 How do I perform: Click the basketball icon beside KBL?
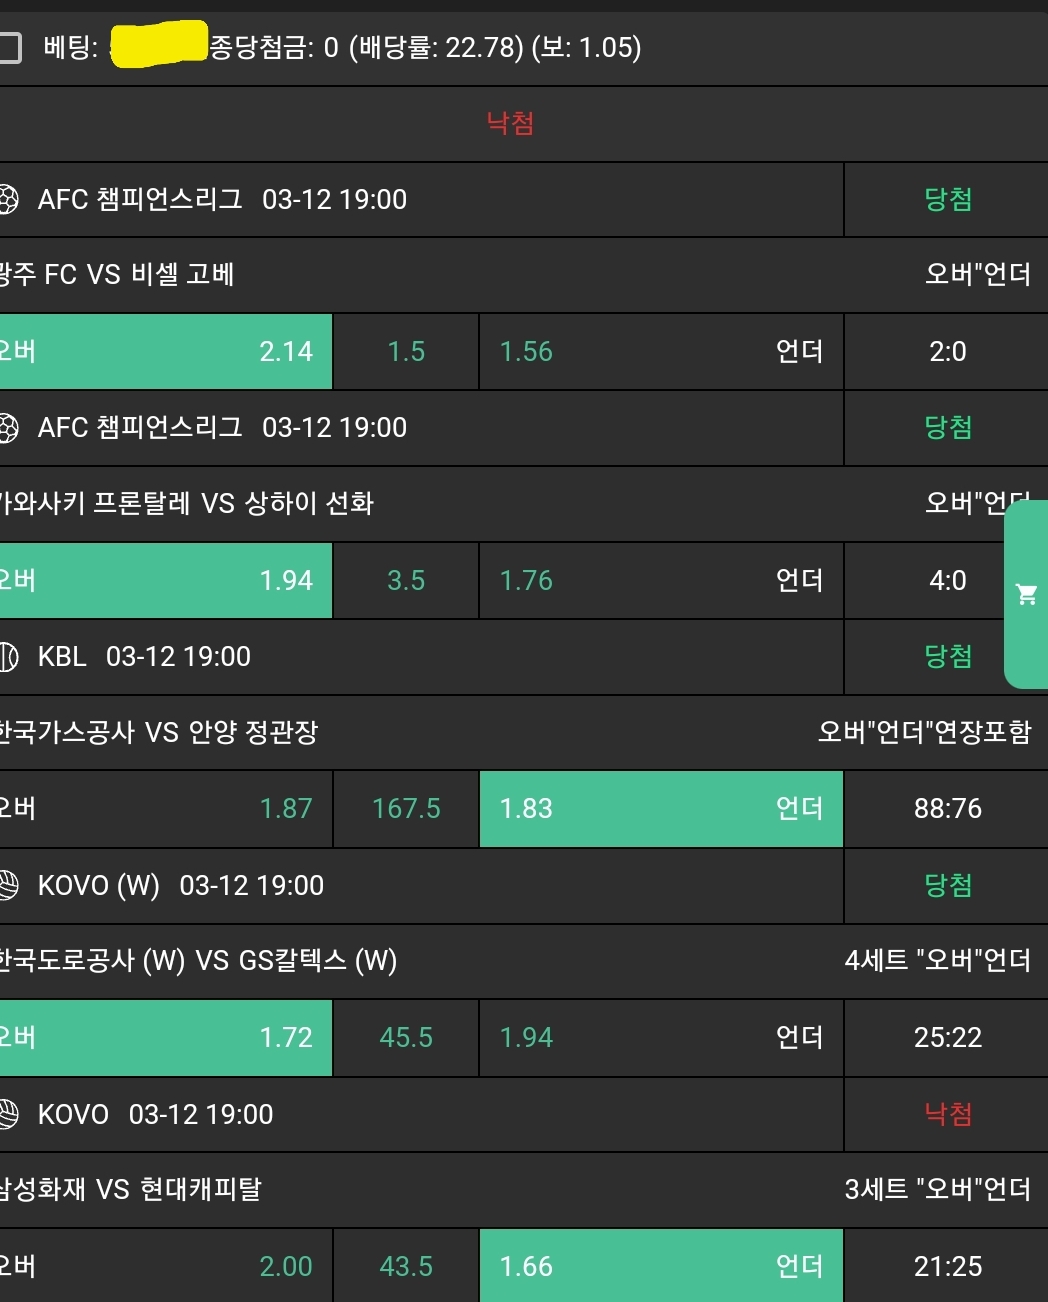click(x=8, y=657)
